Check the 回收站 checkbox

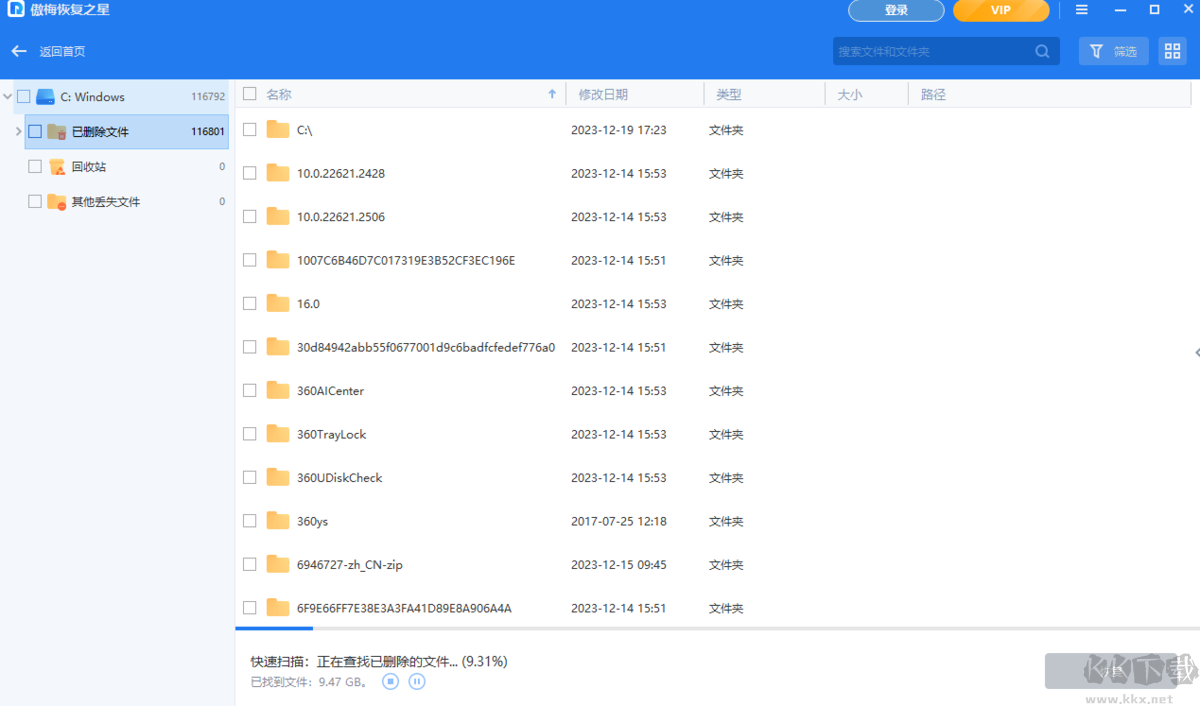coord(34,166)
